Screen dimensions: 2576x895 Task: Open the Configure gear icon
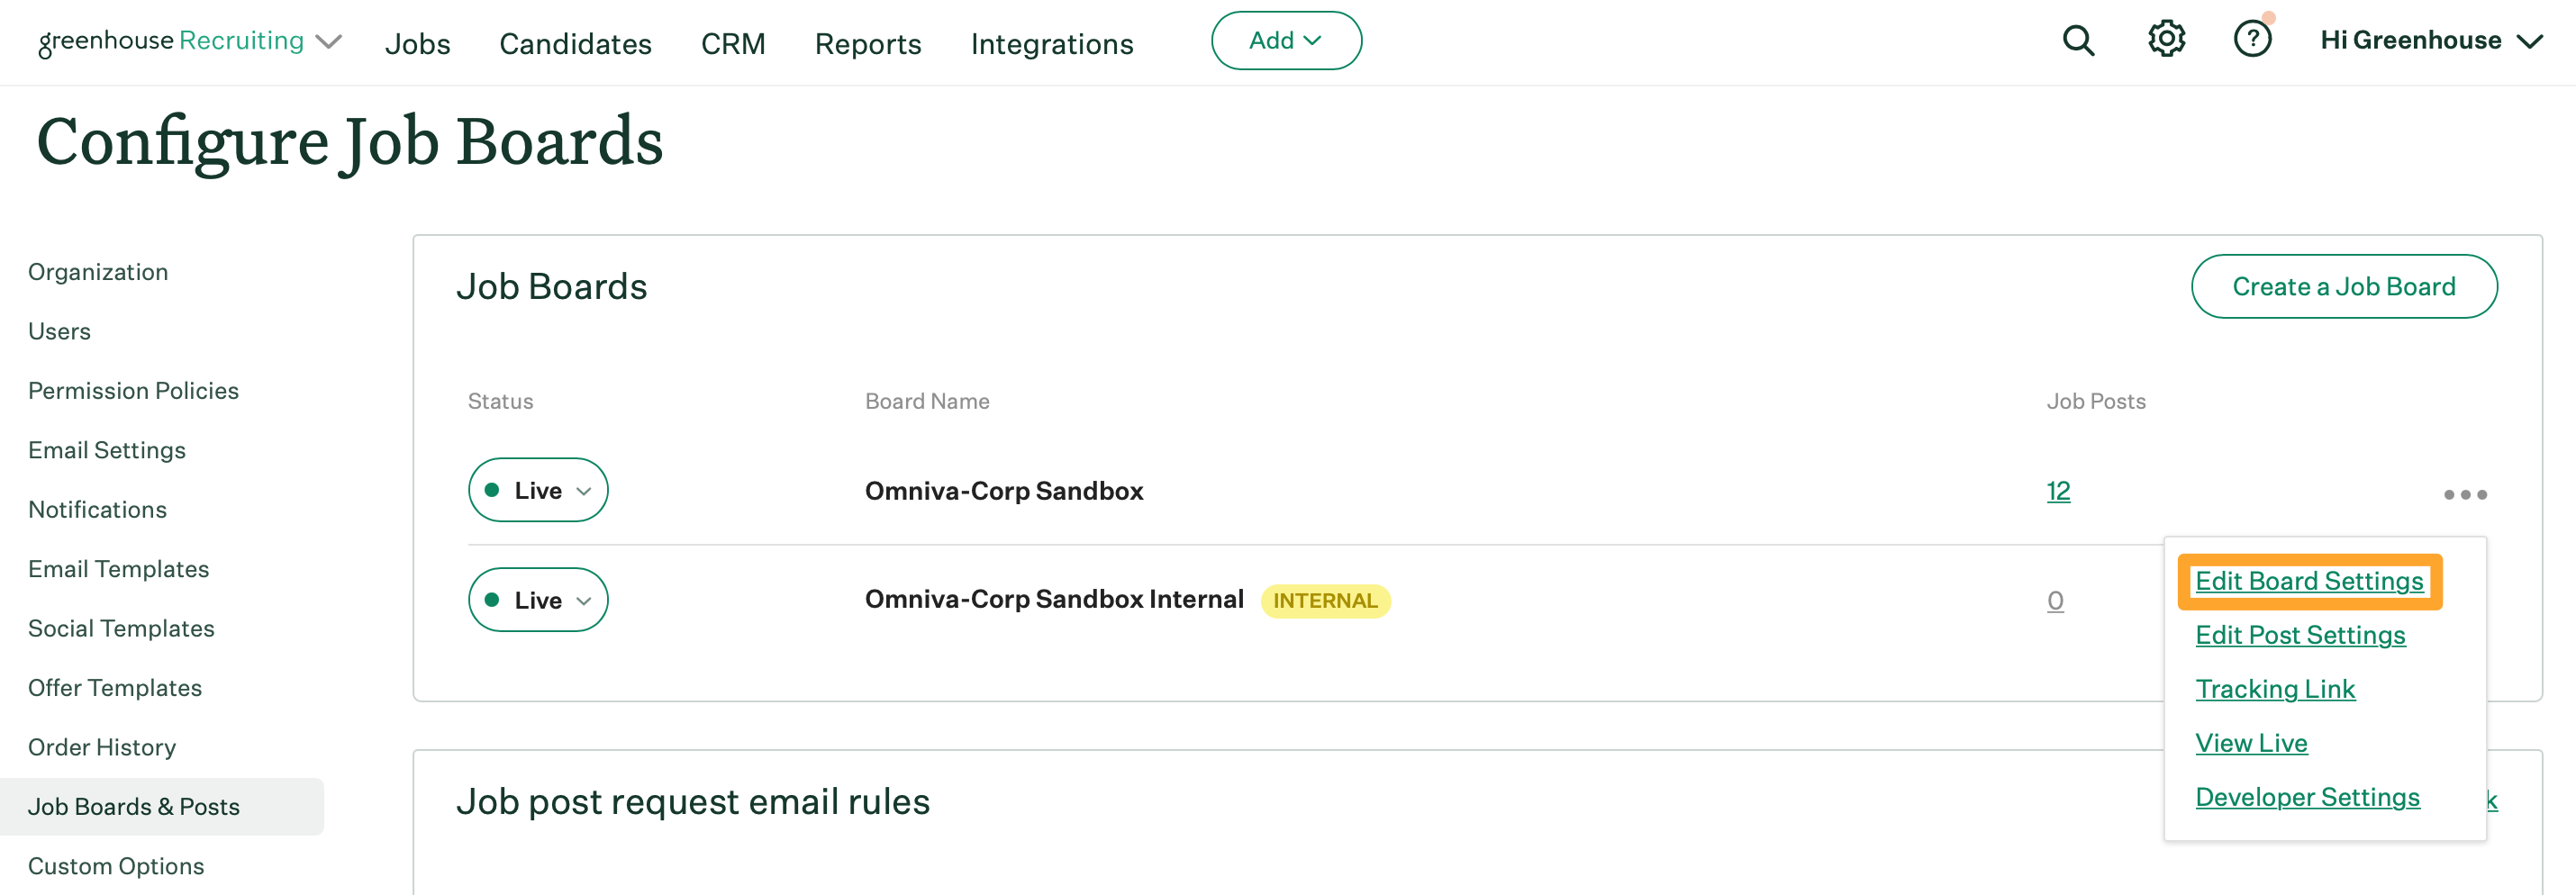point(2166,40)
